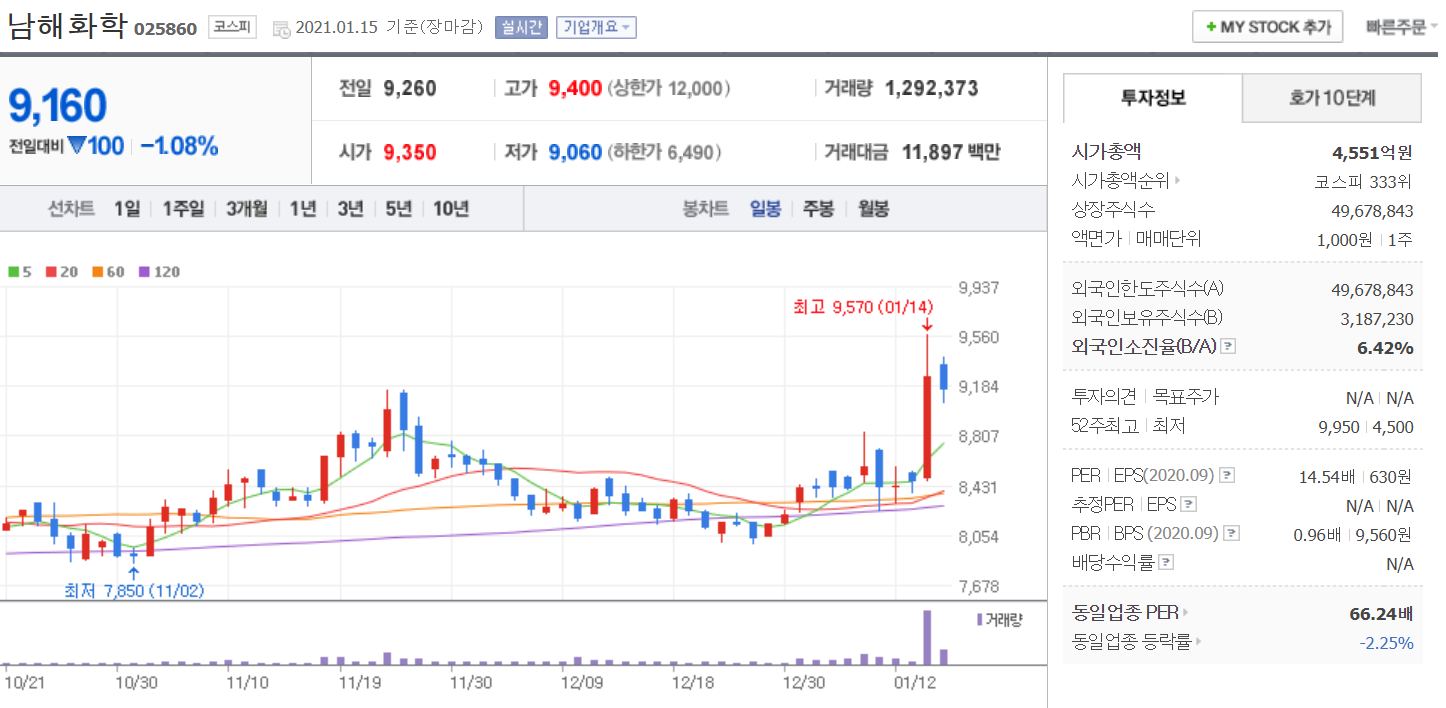Click the arrow beside 동일업종 PER
Viewport: 1446px width, 708px height.
click(x=1186, y=613)
